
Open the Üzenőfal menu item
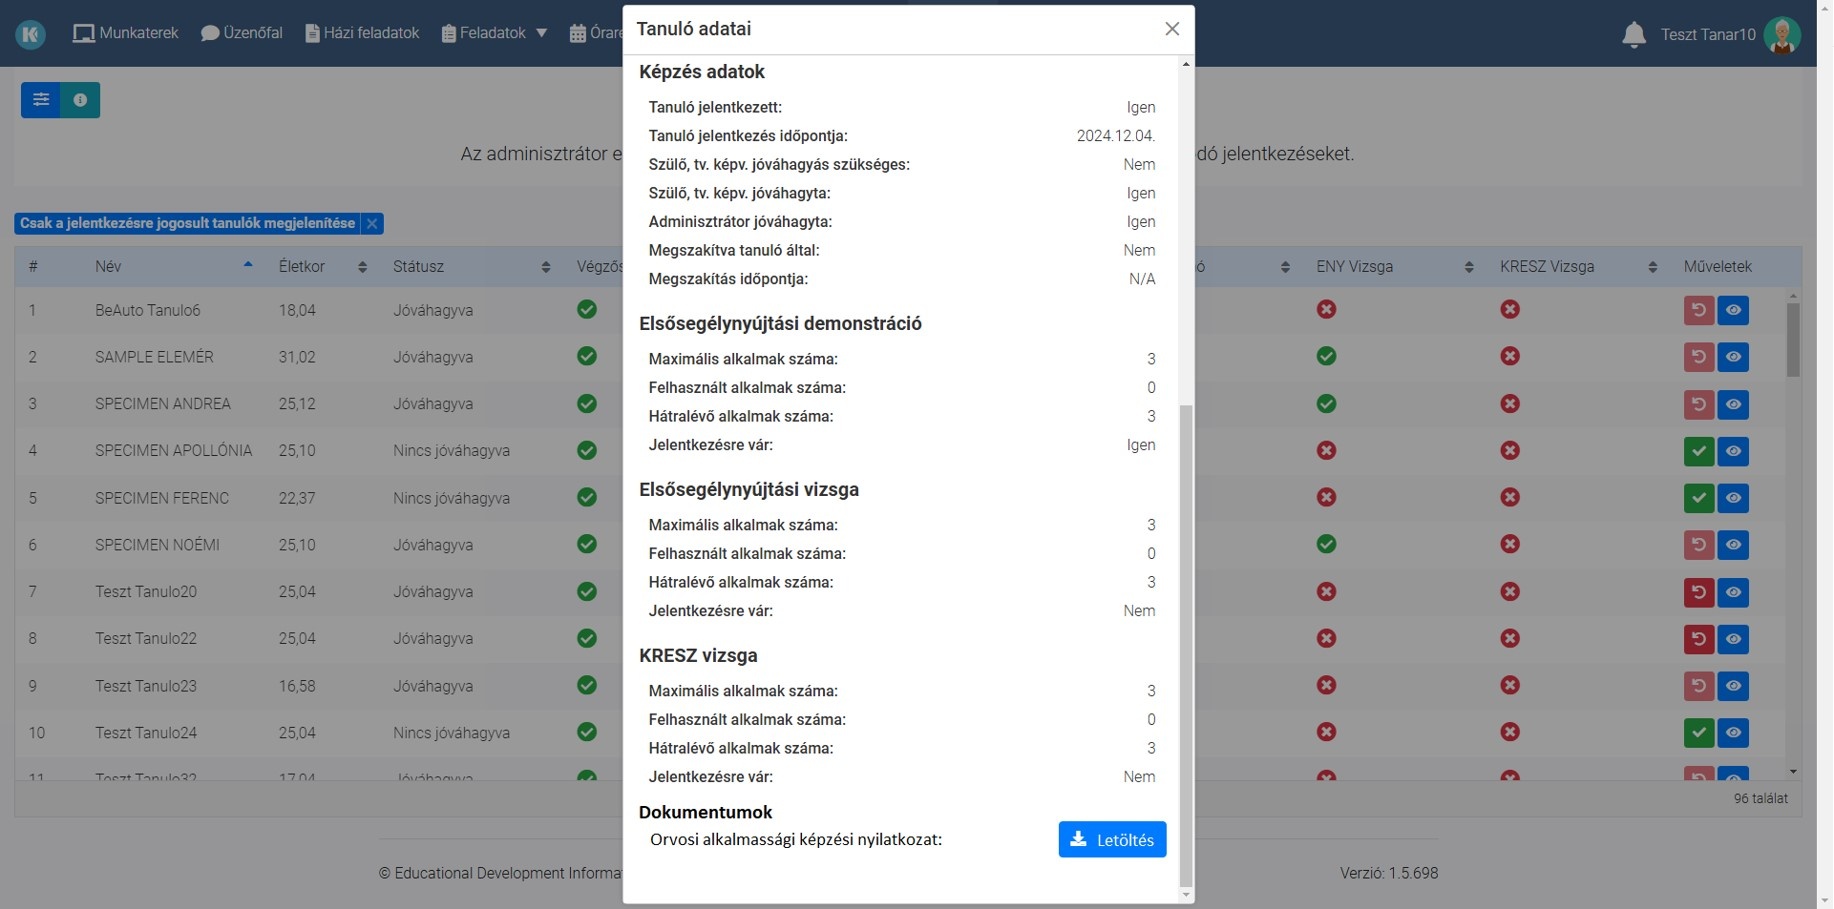coord(242,33)
